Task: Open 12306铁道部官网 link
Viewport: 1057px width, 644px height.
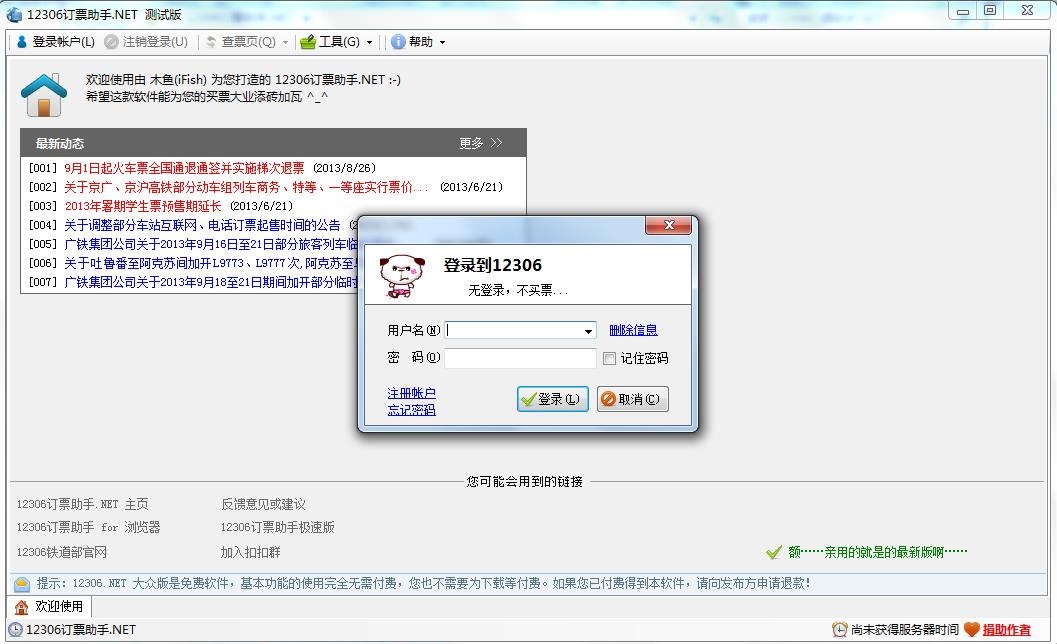Action: pos(61,552)
